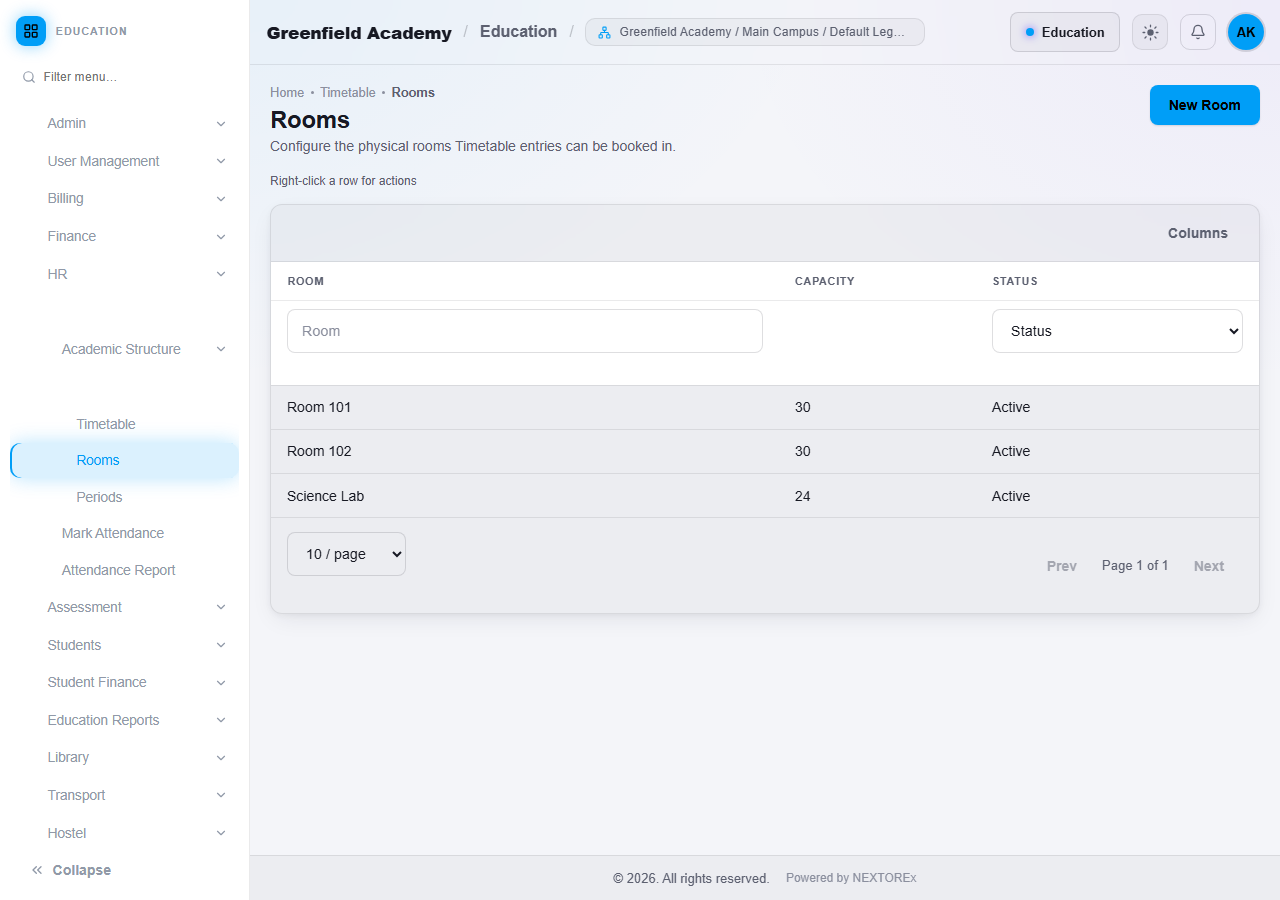The width and height of the screenshot is (1280, 900).
Task: Click the Next page button
Action: click(x=1209, y=566)
